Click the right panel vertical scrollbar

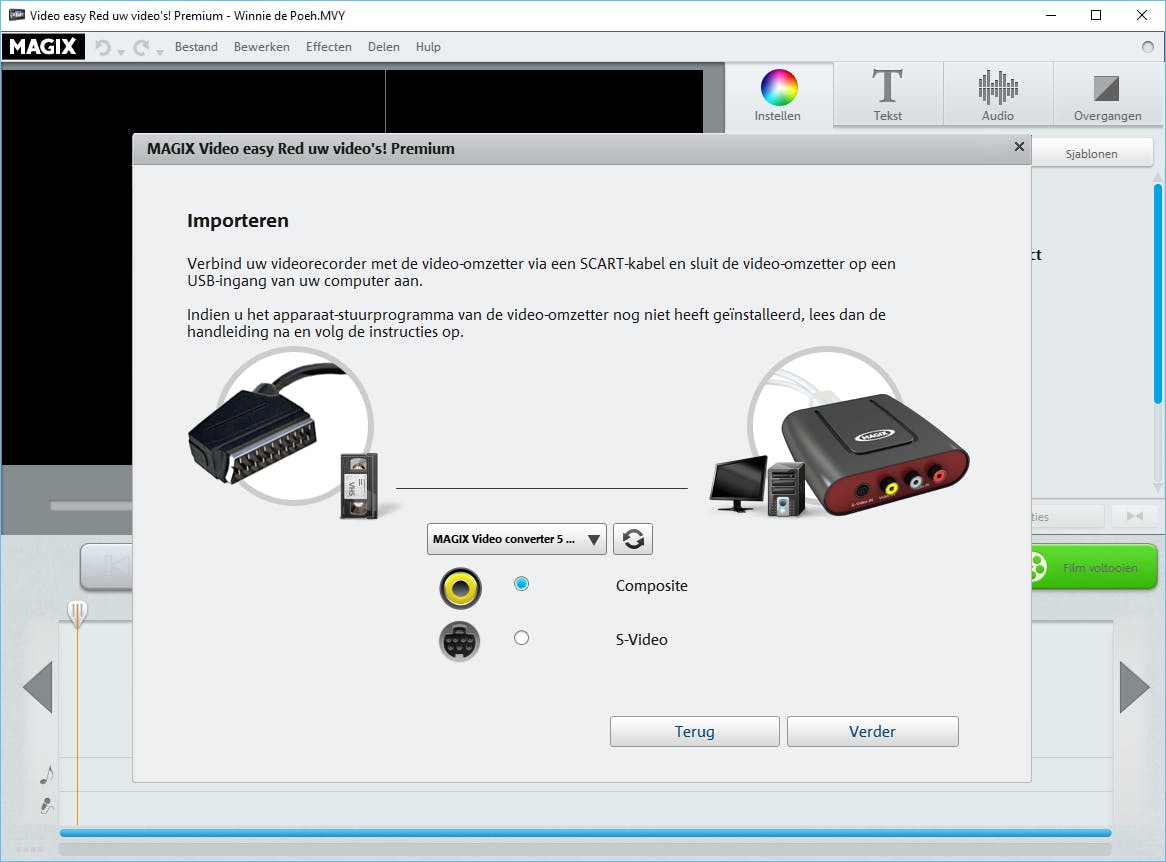1158,294
